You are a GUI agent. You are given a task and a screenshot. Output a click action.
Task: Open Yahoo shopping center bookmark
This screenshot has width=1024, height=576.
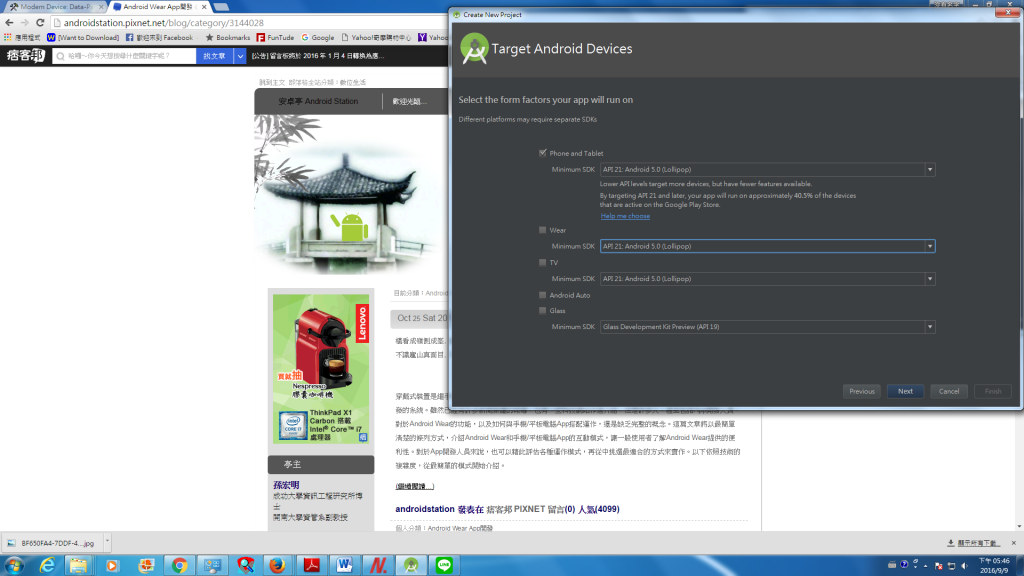tap(376, 38)
